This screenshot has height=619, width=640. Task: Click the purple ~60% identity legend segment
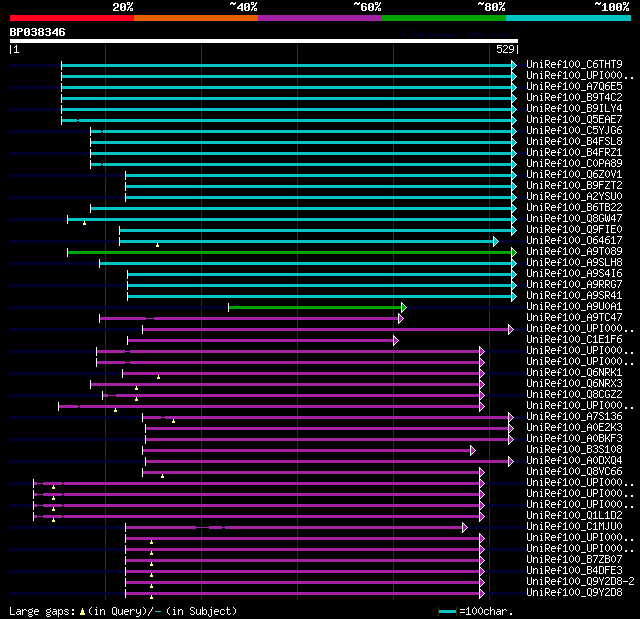[320, 18]
